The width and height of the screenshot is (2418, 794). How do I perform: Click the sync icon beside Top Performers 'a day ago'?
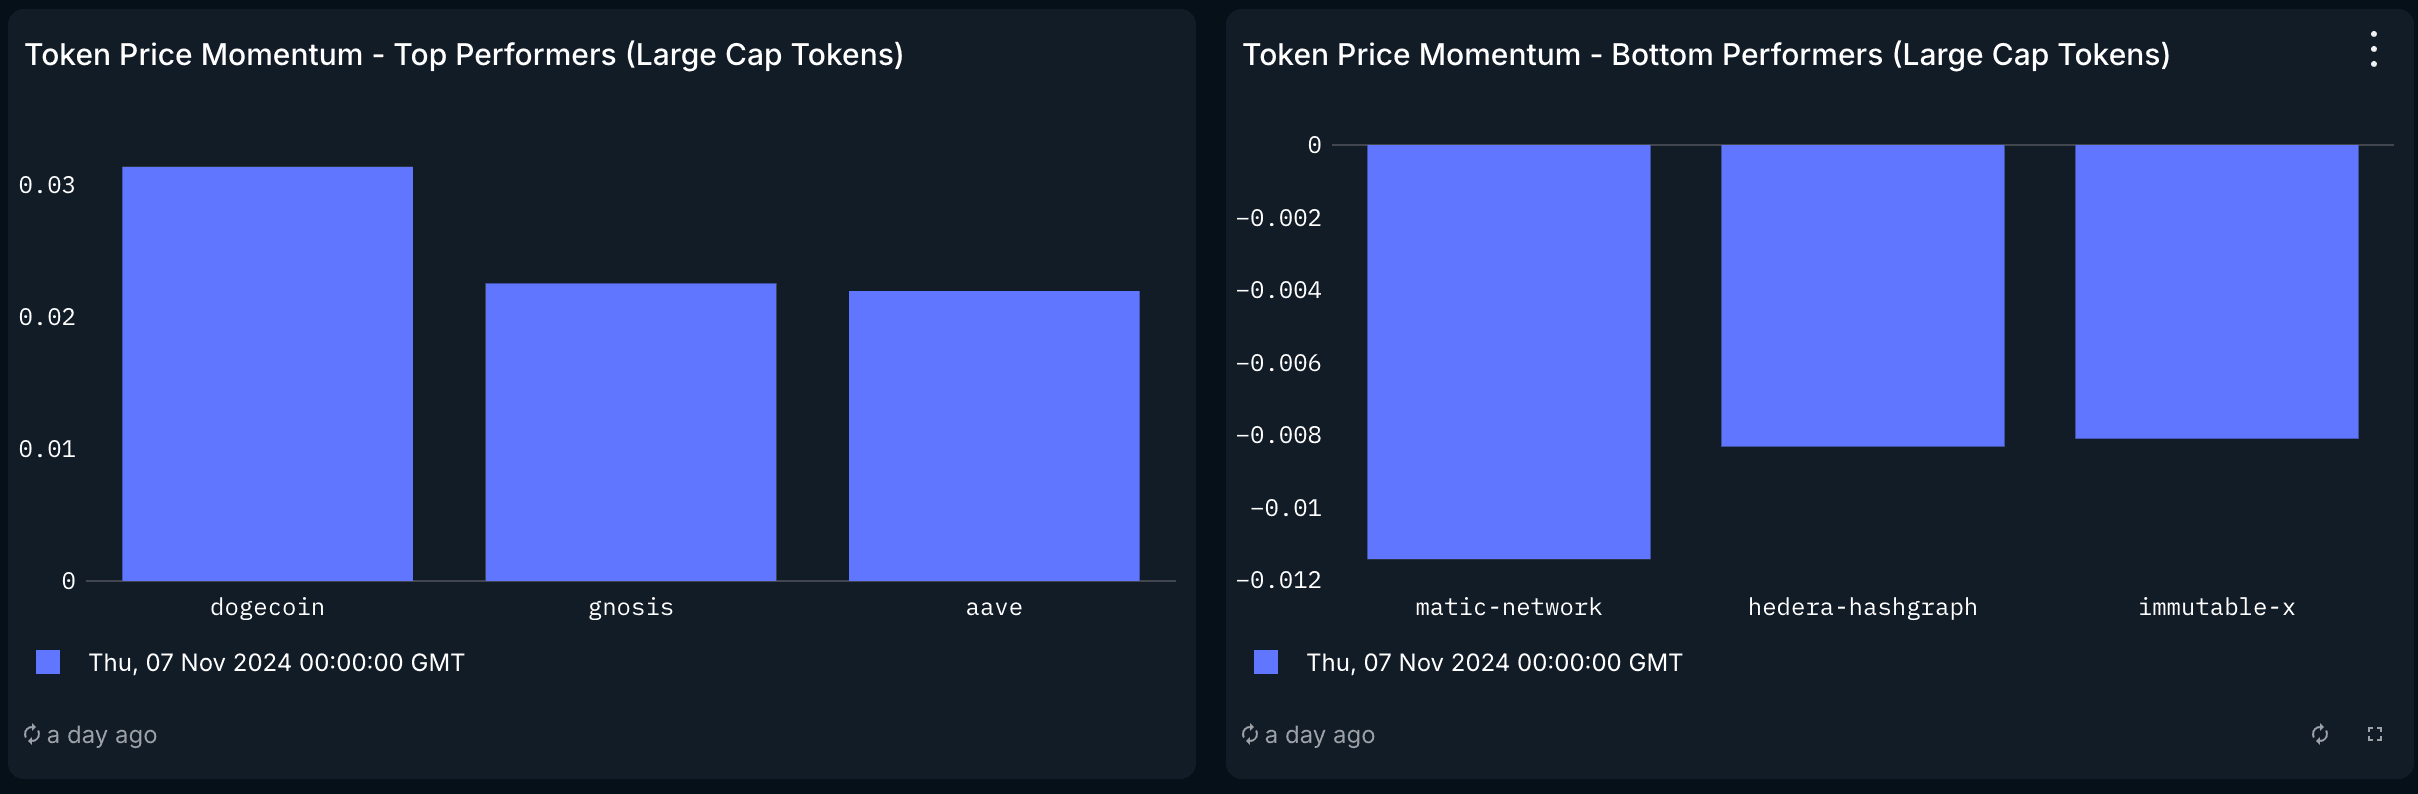tap(32, 735)
